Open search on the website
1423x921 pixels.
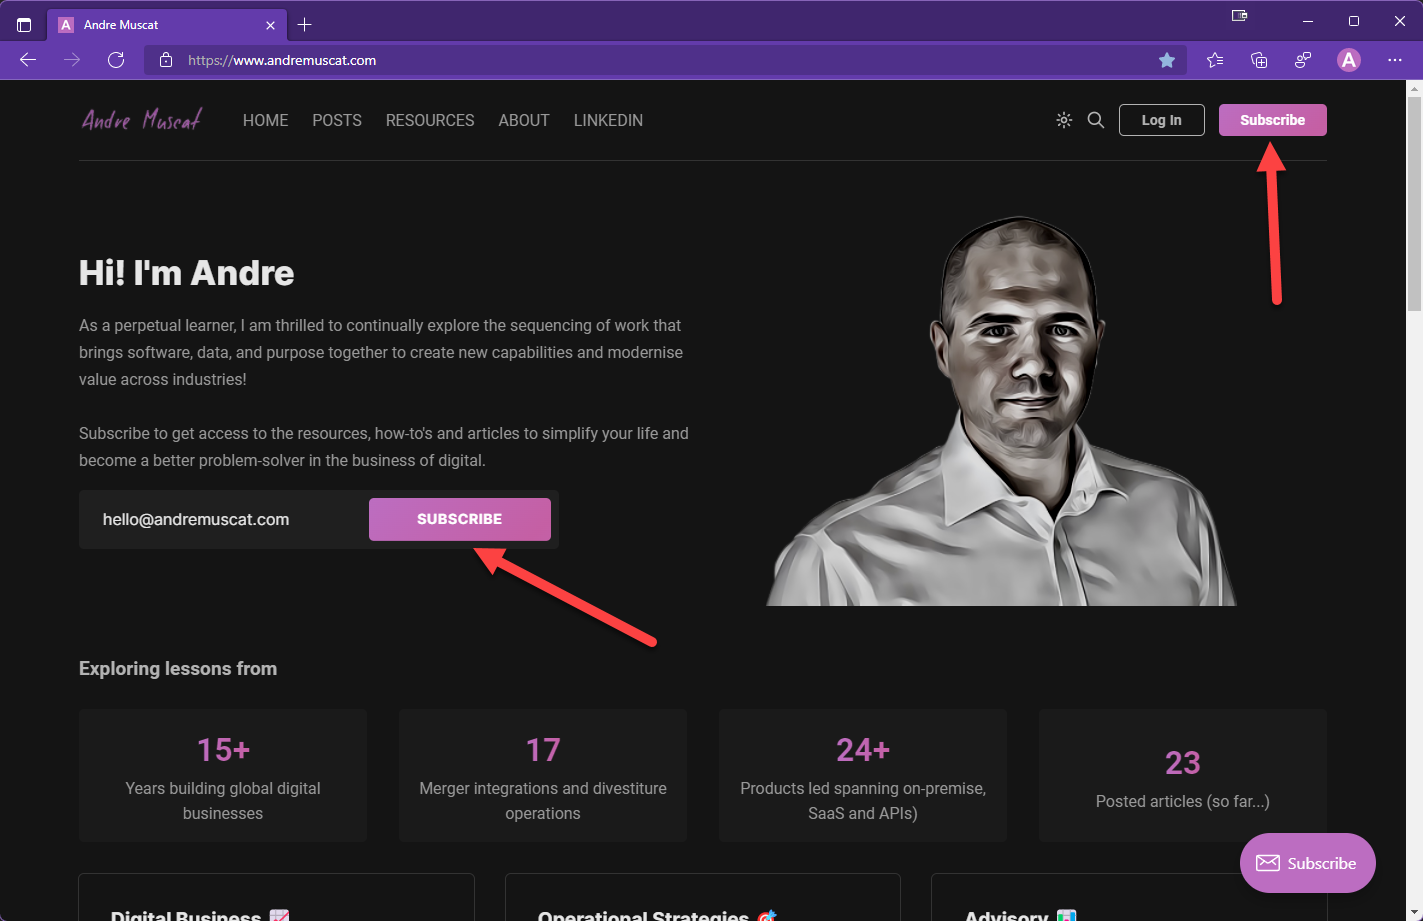[x=1096, y=119]
